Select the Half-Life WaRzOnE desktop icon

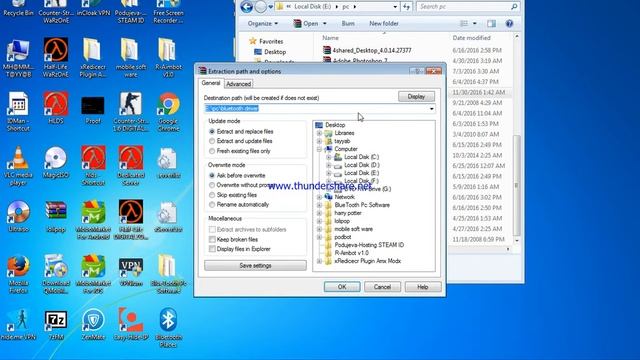(x=56, y=58)
